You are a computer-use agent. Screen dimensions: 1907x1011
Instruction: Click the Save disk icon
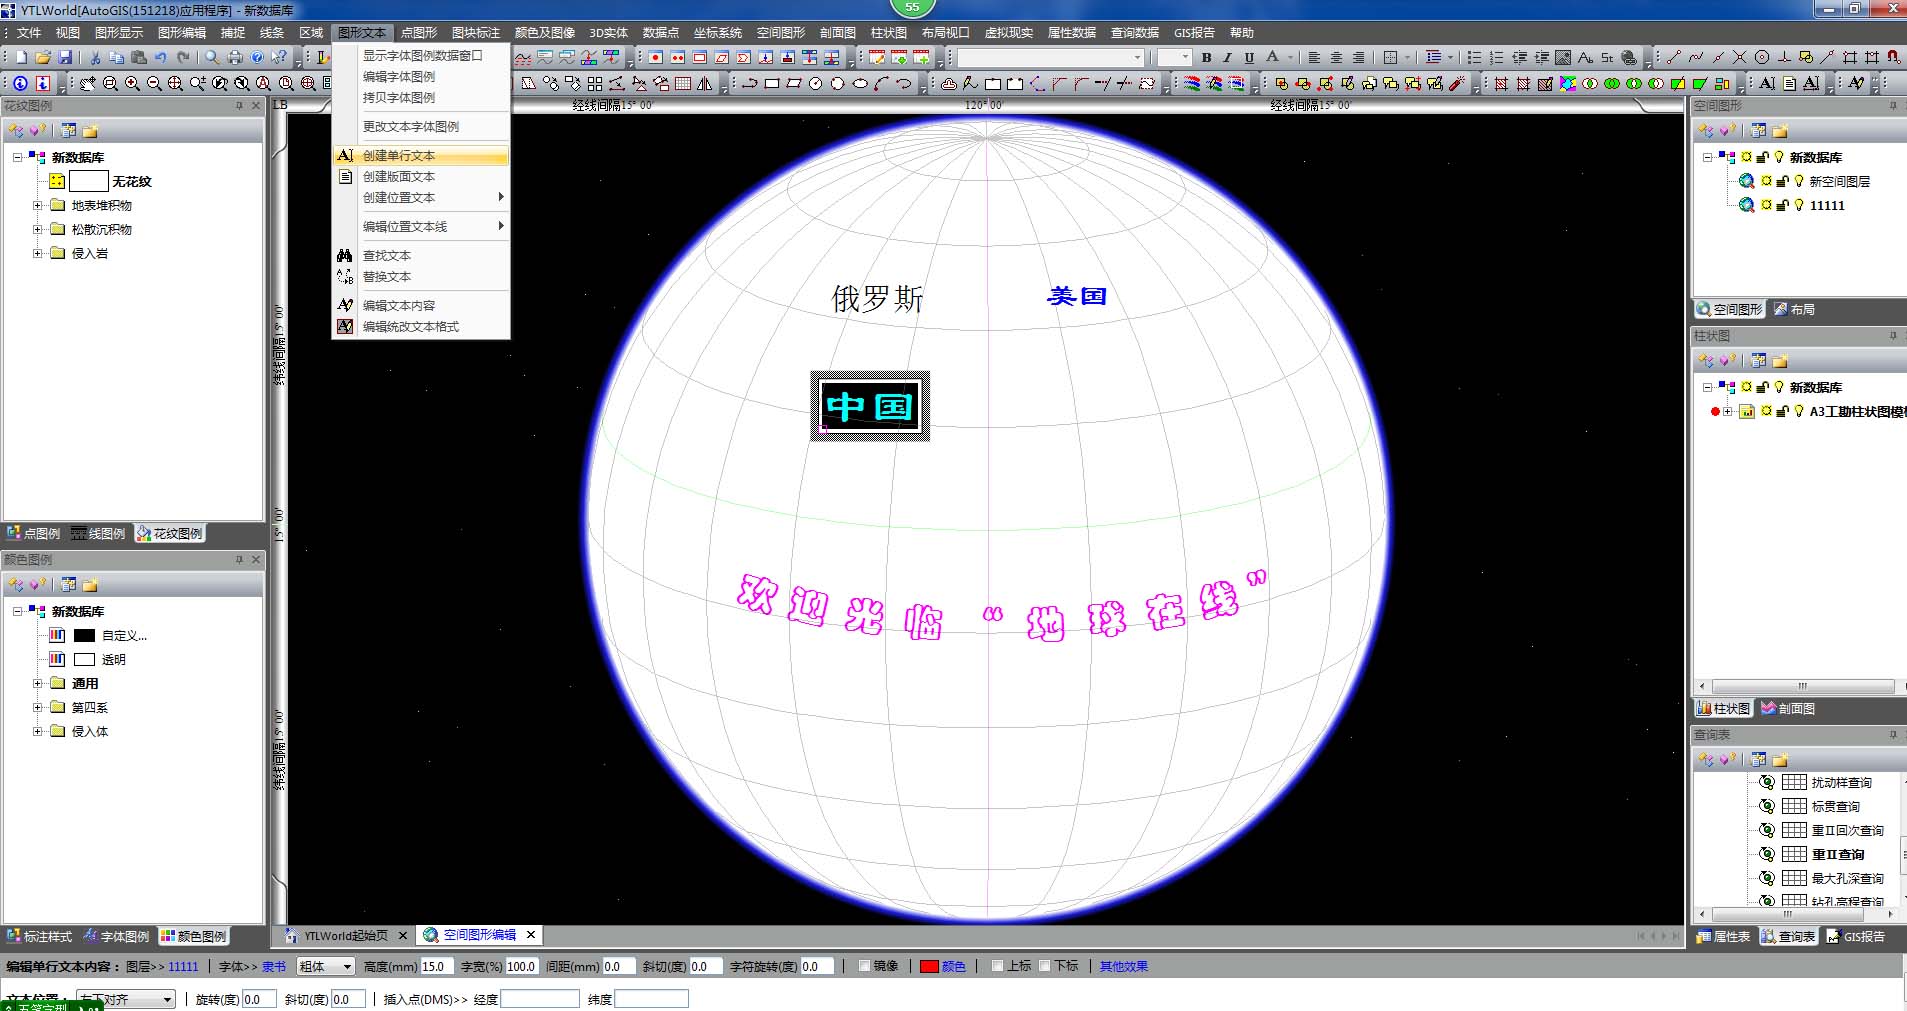coord(65,58)
